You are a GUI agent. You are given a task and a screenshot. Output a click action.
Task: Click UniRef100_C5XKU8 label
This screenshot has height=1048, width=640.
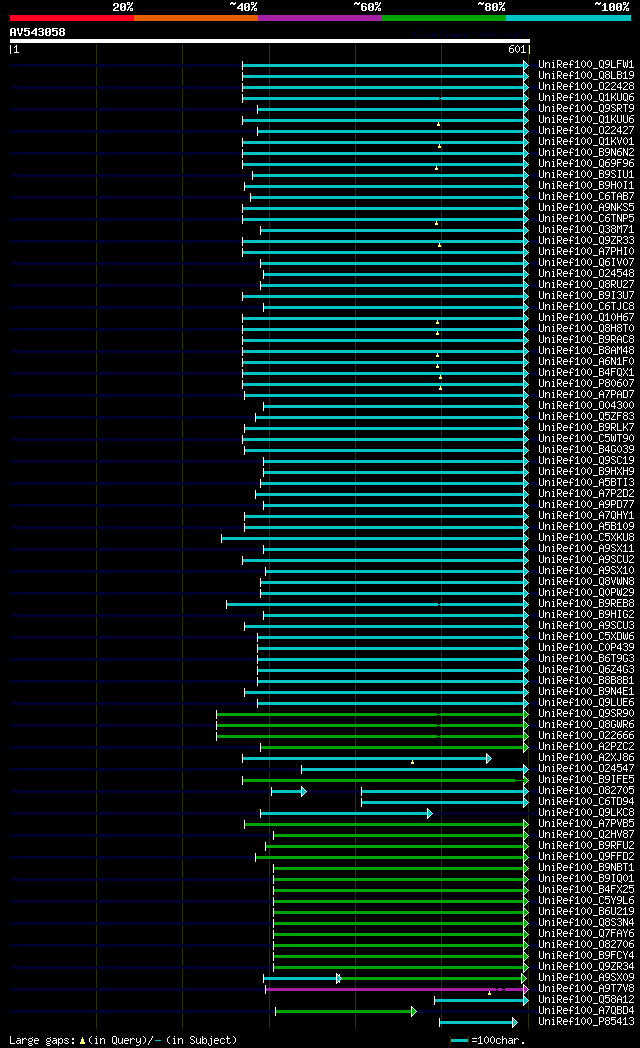coord(586,538)
